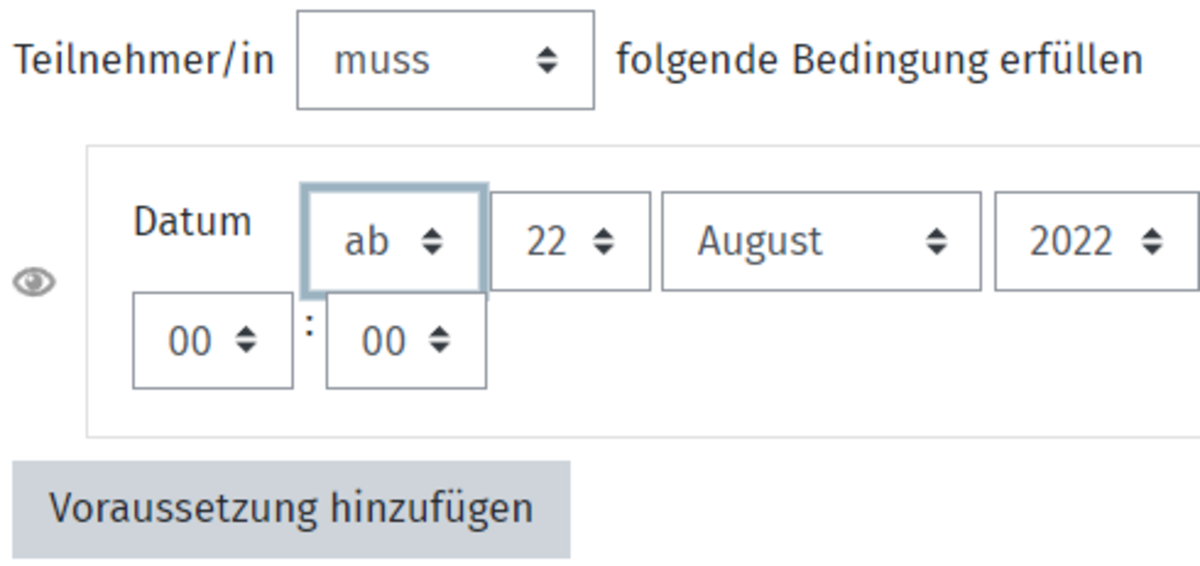1200x566 pixels.
Task: Open the hour dropdown before the colon
Action: pos(213,341)
